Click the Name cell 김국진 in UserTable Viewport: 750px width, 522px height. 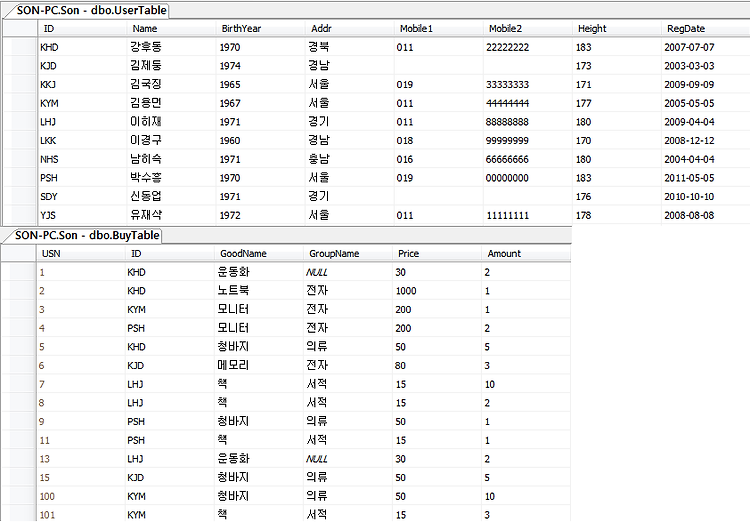(171, 84)
